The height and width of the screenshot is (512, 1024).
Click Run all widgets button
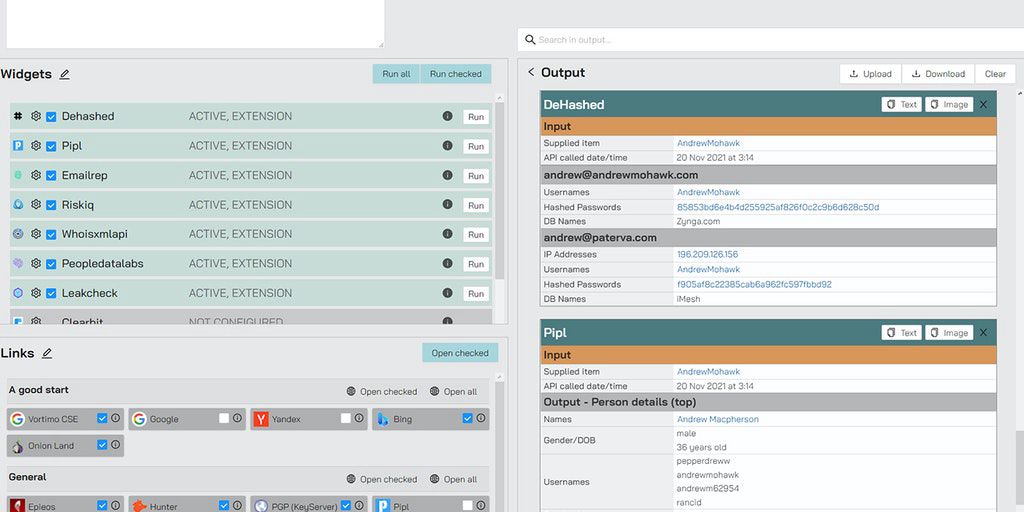(x=396, y=74)
